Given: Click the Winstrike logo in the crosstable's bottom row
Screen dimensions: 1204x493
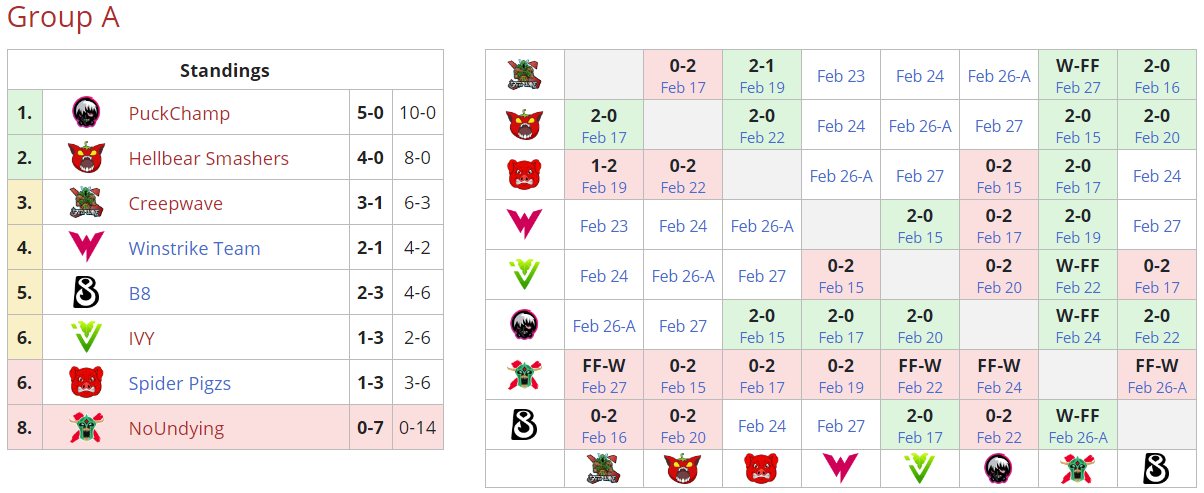Looking at the screenshot, I should coord(841,468).
